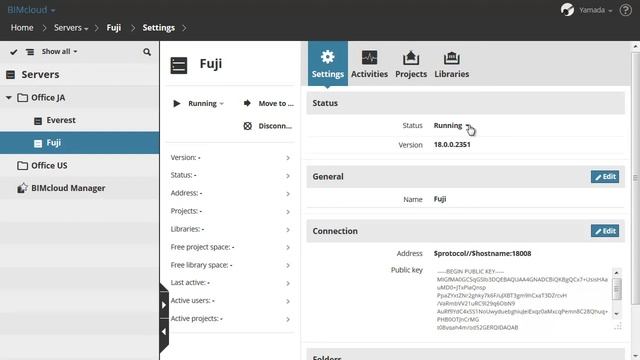
Task: Click the right-pointing panel expand arrow
Action: point(164,305)
